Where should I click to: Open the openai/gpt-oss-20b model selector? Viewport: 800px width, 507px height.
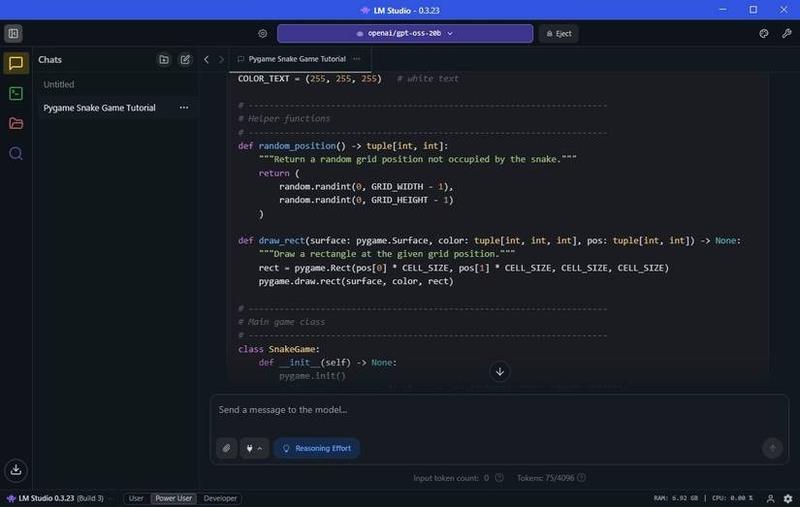404,33
